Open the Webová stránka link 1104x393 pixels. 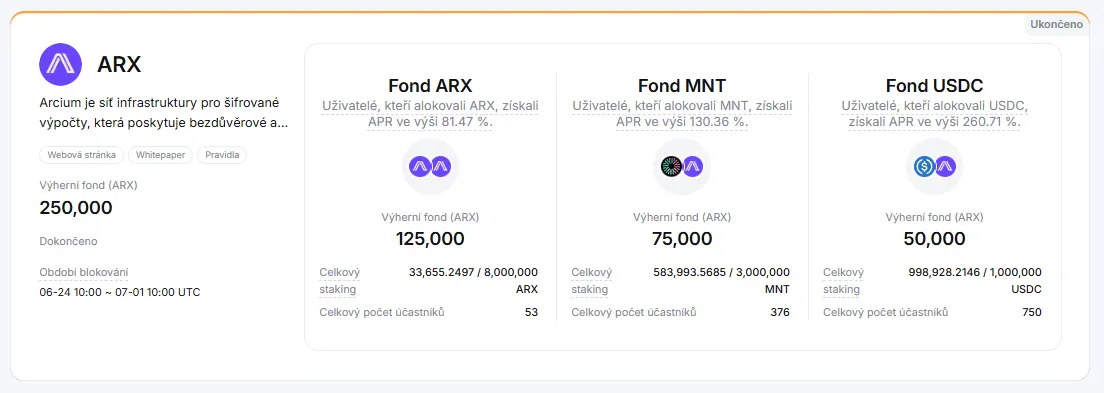[82, 155]
